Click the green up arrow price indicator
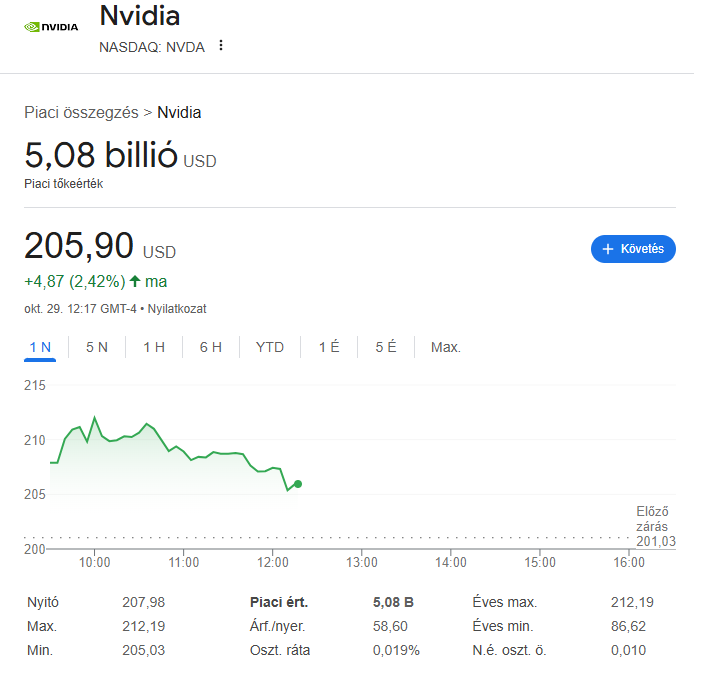 coord(135,281)
